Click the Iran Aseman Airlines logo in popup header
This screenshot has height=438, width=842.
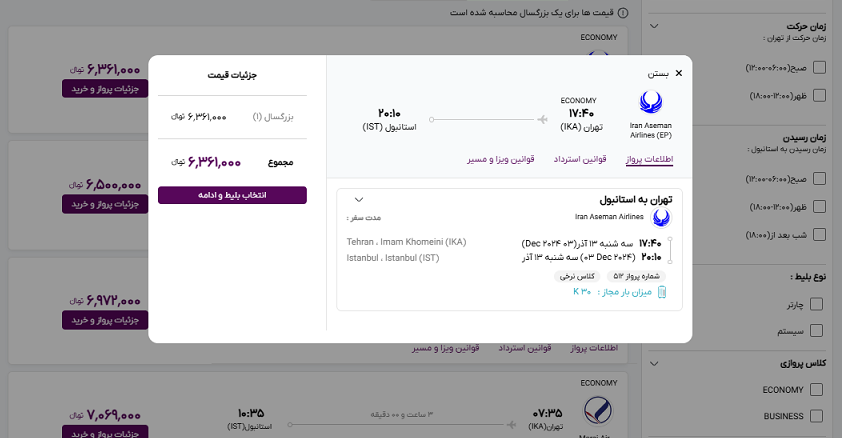(x=650, y=102)
